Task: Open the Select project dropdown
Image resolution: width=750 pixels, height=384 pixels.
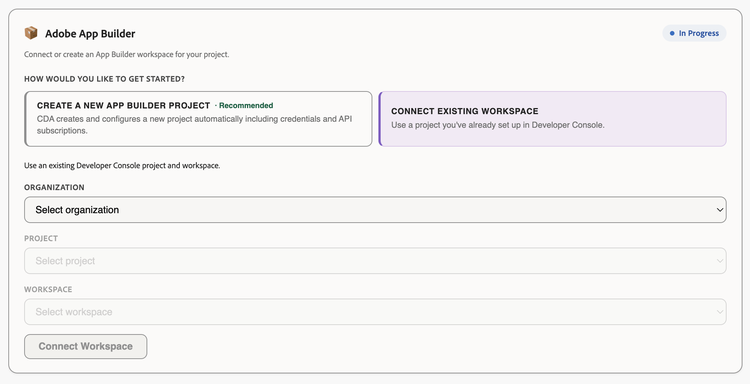Action: (x=375, y=261)
